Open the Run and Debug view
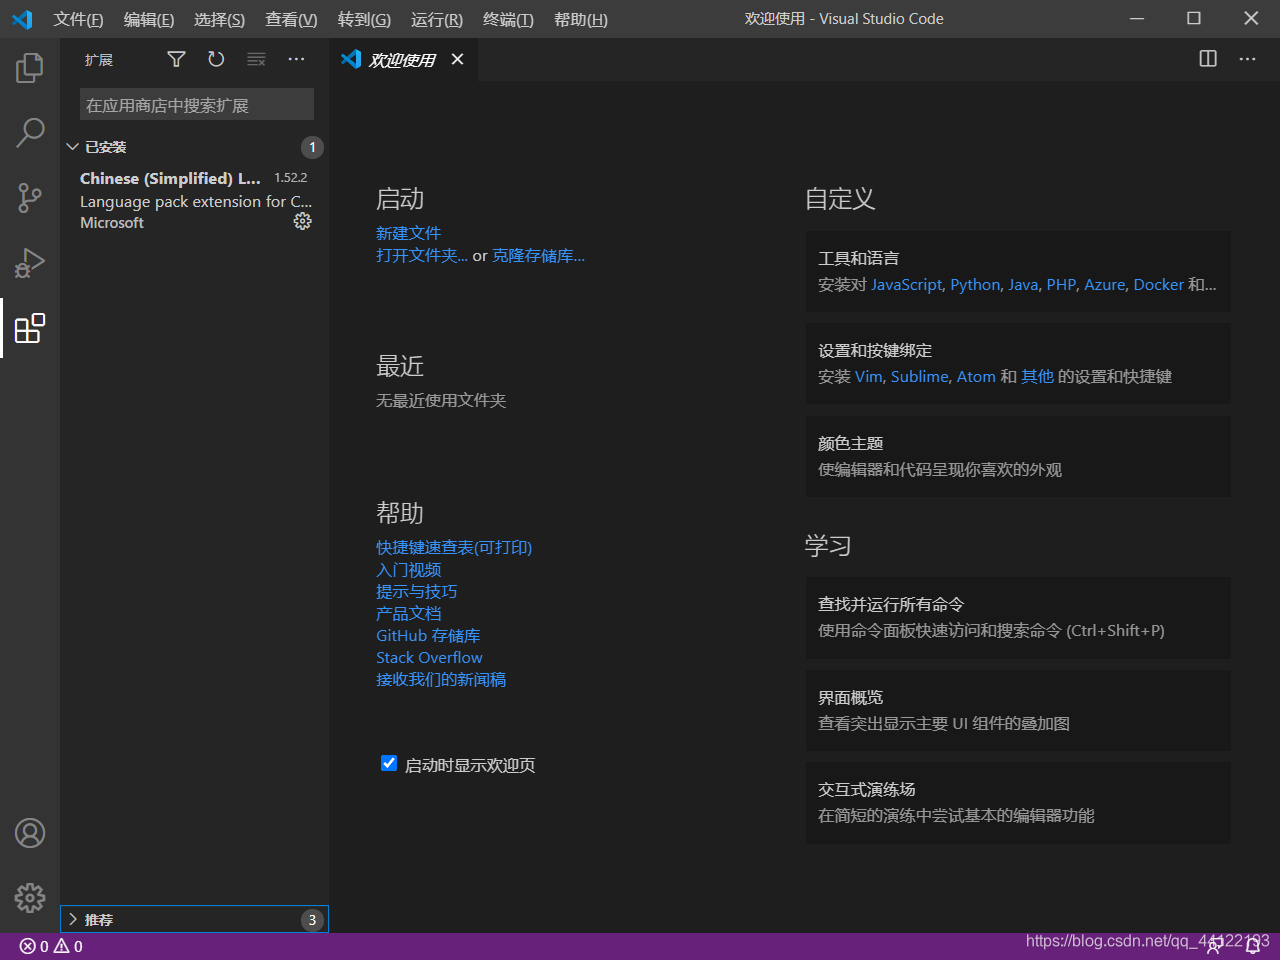The height and width of the screenshot is (960, 1280). pos(30,263)
